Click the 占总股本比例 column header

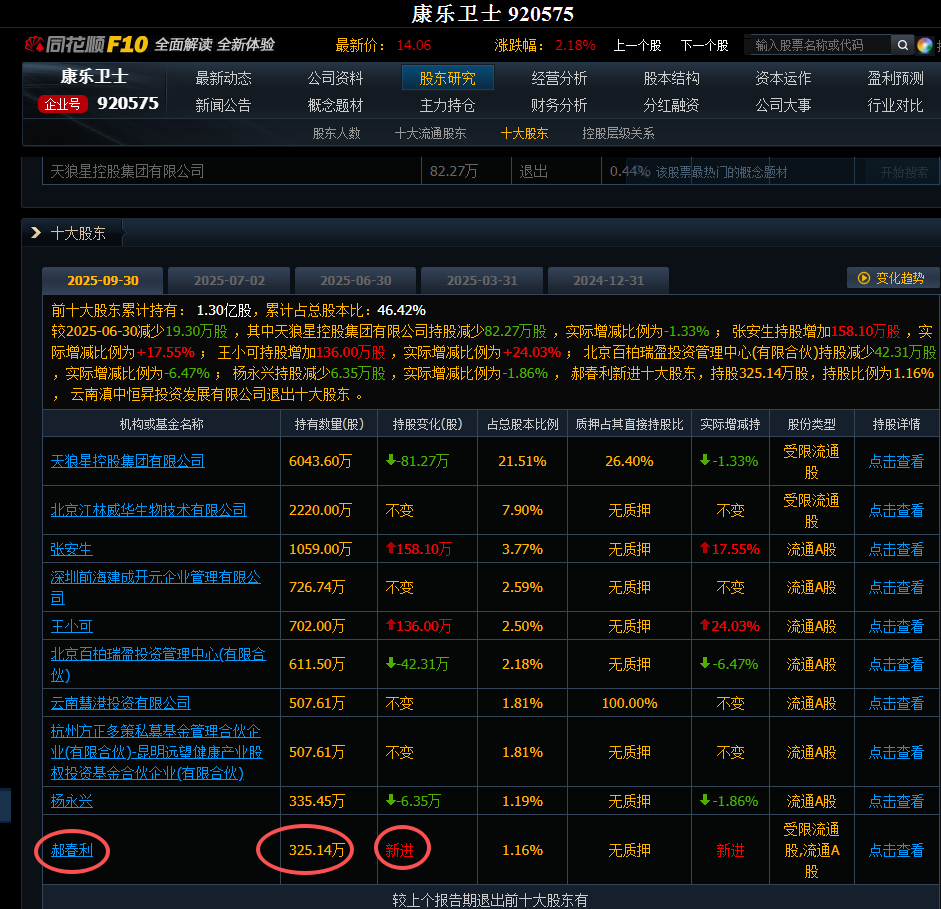[x=522, y=424]
